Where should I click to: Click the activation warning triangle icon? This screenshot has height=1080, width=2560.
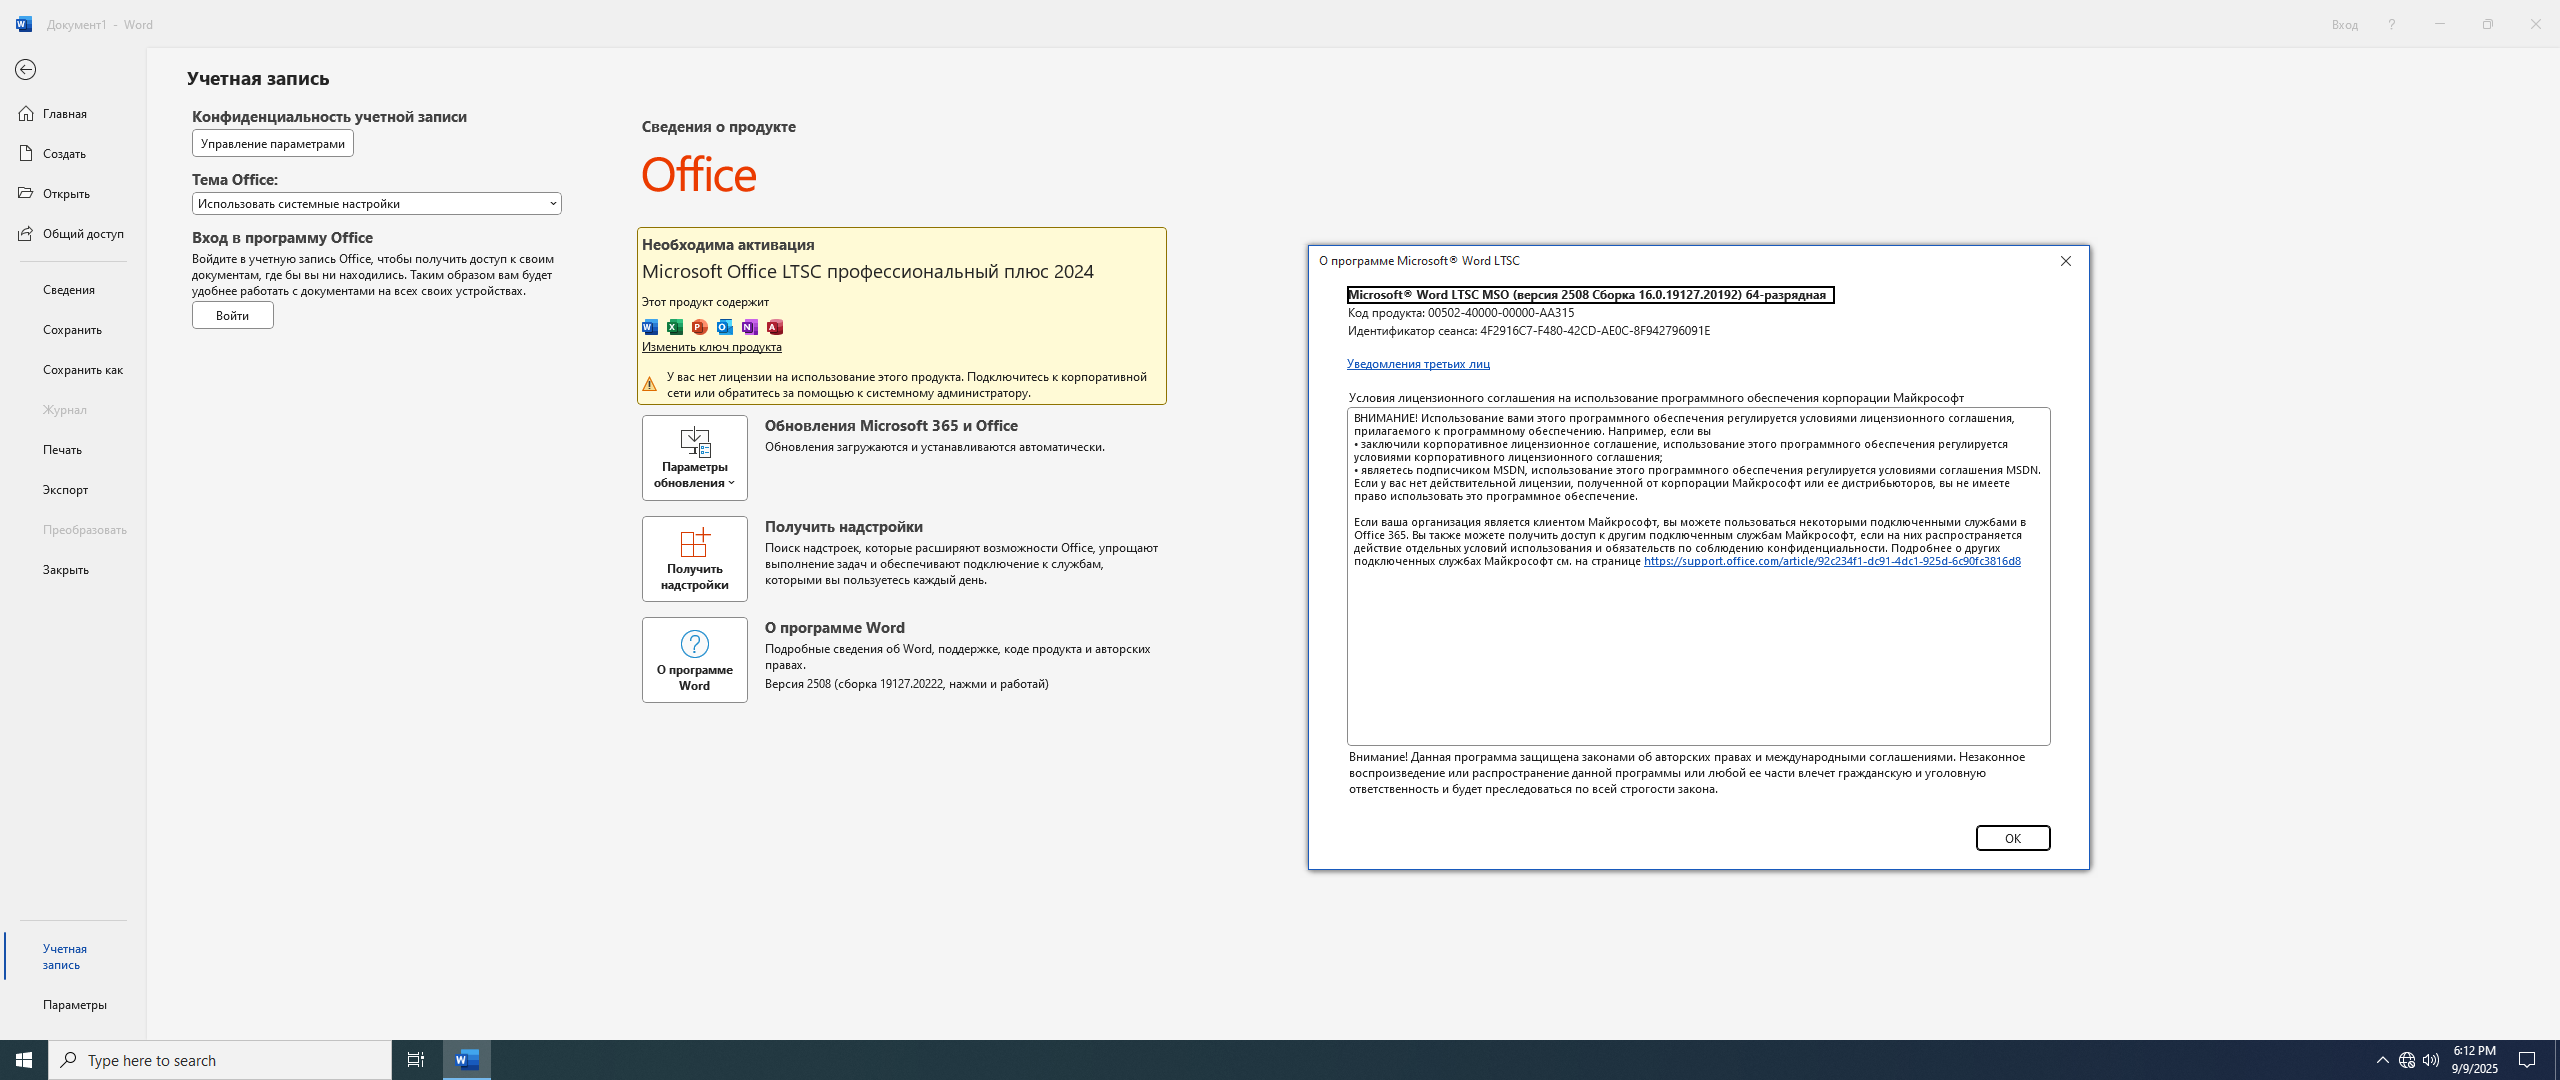(649, 384)
